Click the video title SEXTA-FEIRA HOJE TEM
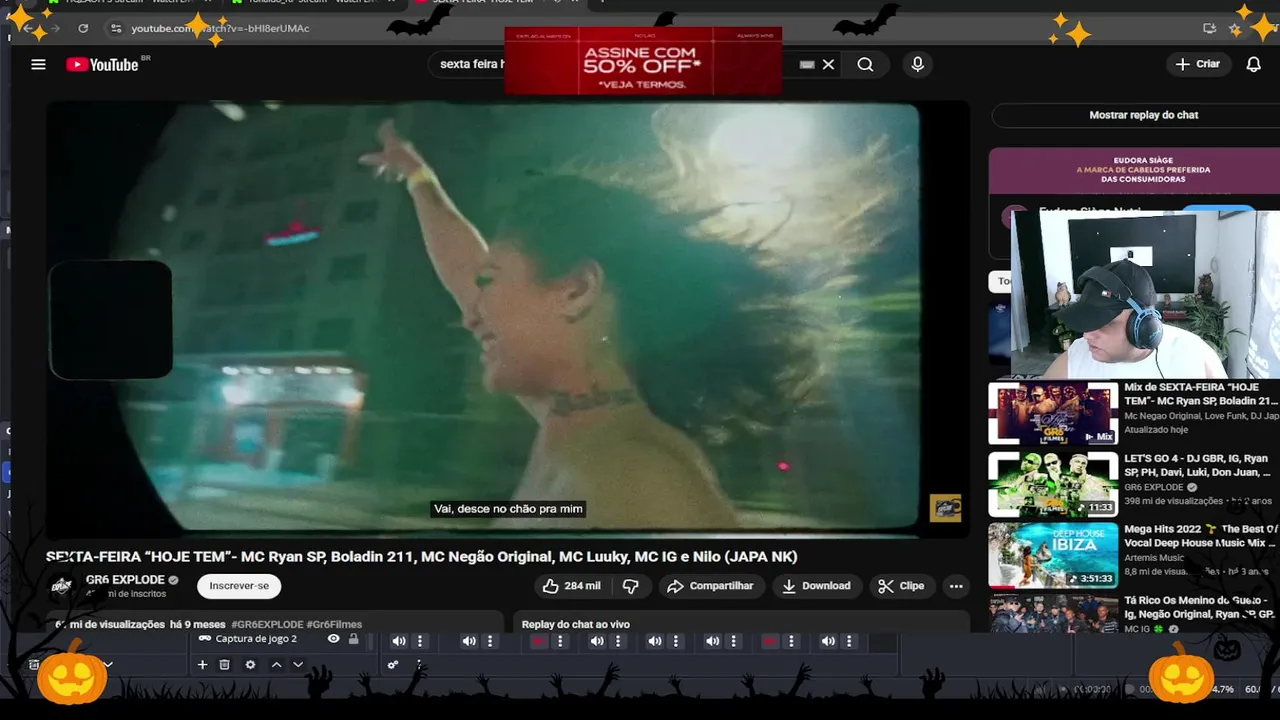Viewport: 1280px width, 720px height. pyautogui.click(x=422, y=556)
